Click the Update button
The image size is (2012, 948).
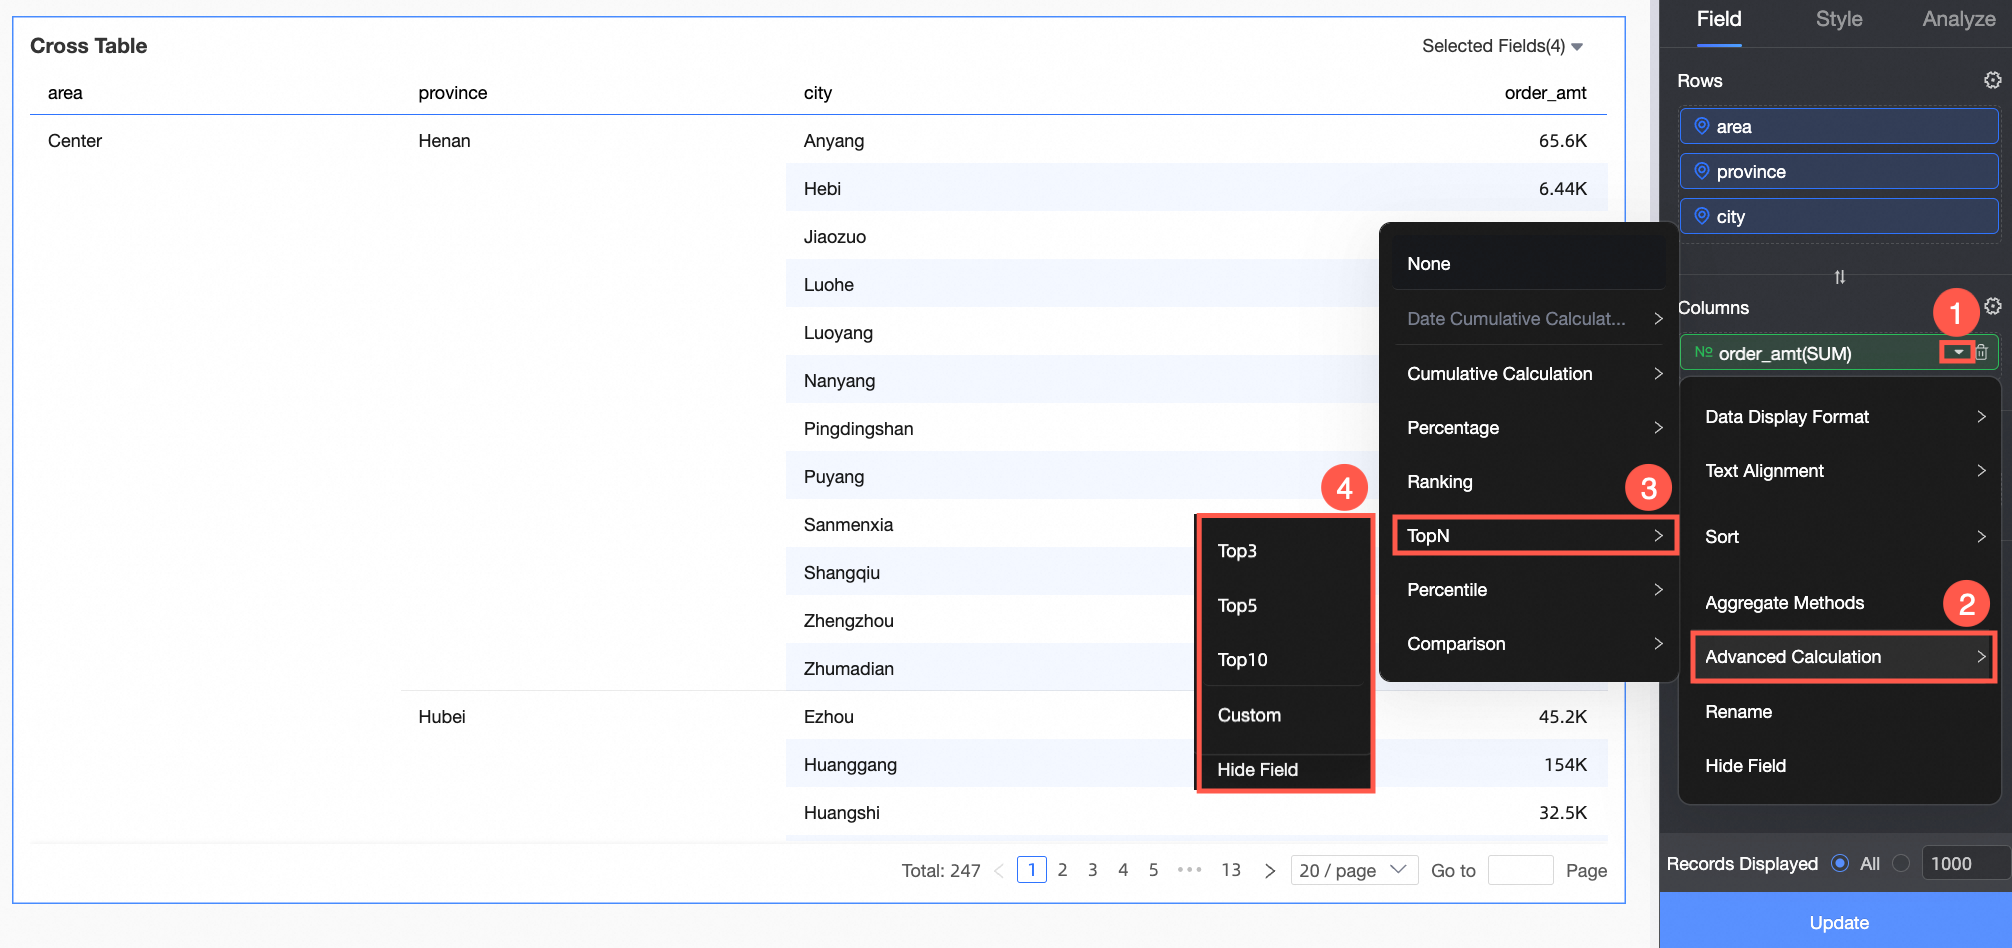coord(1838,922)
